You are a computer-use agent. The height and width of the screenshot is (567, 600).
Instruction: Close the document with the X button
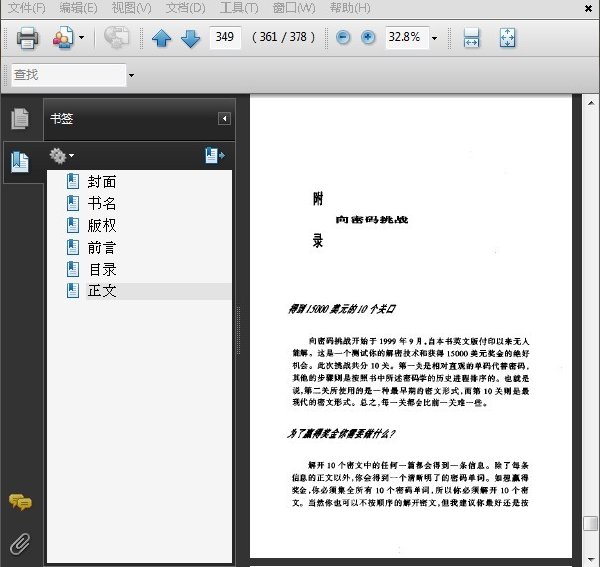(x=589, y=8)
